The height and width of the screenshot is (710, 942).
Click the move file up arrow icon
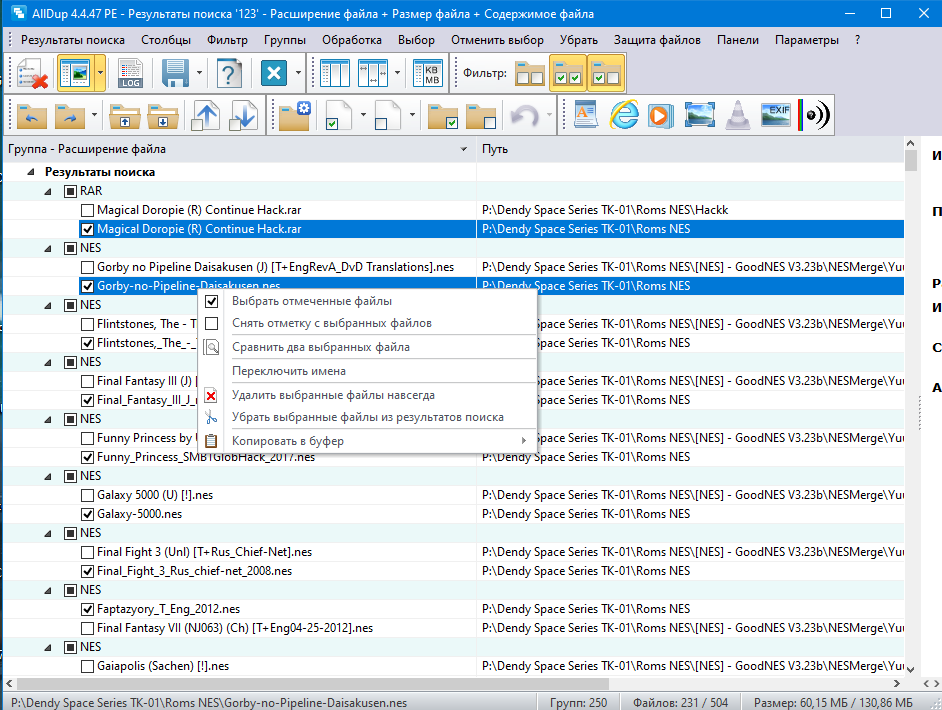coord(205,115)
